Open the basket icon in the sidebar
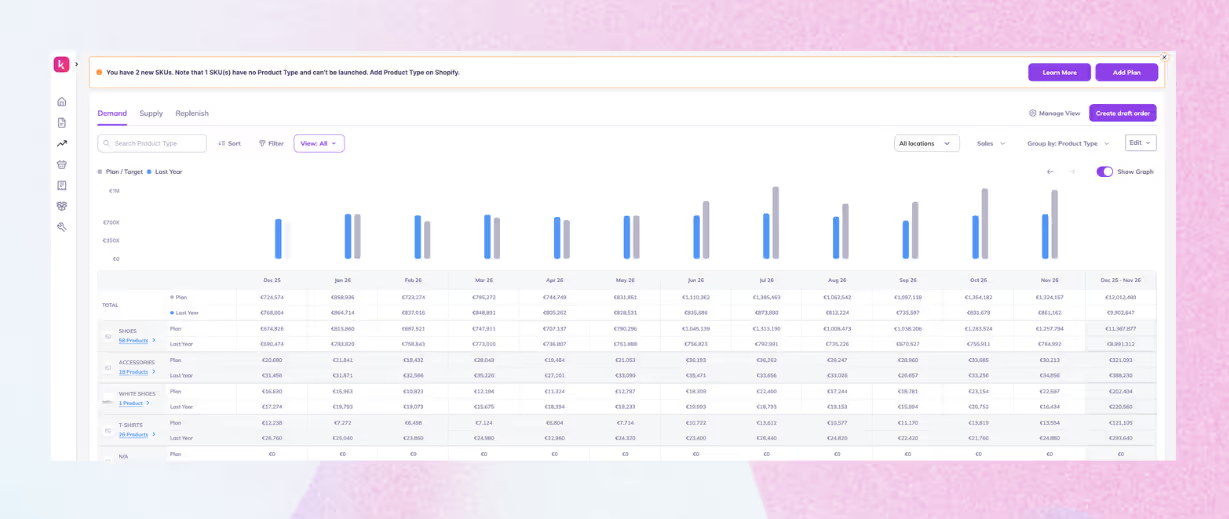Screen dimensions: 1229x519 (x=61, y=164)
